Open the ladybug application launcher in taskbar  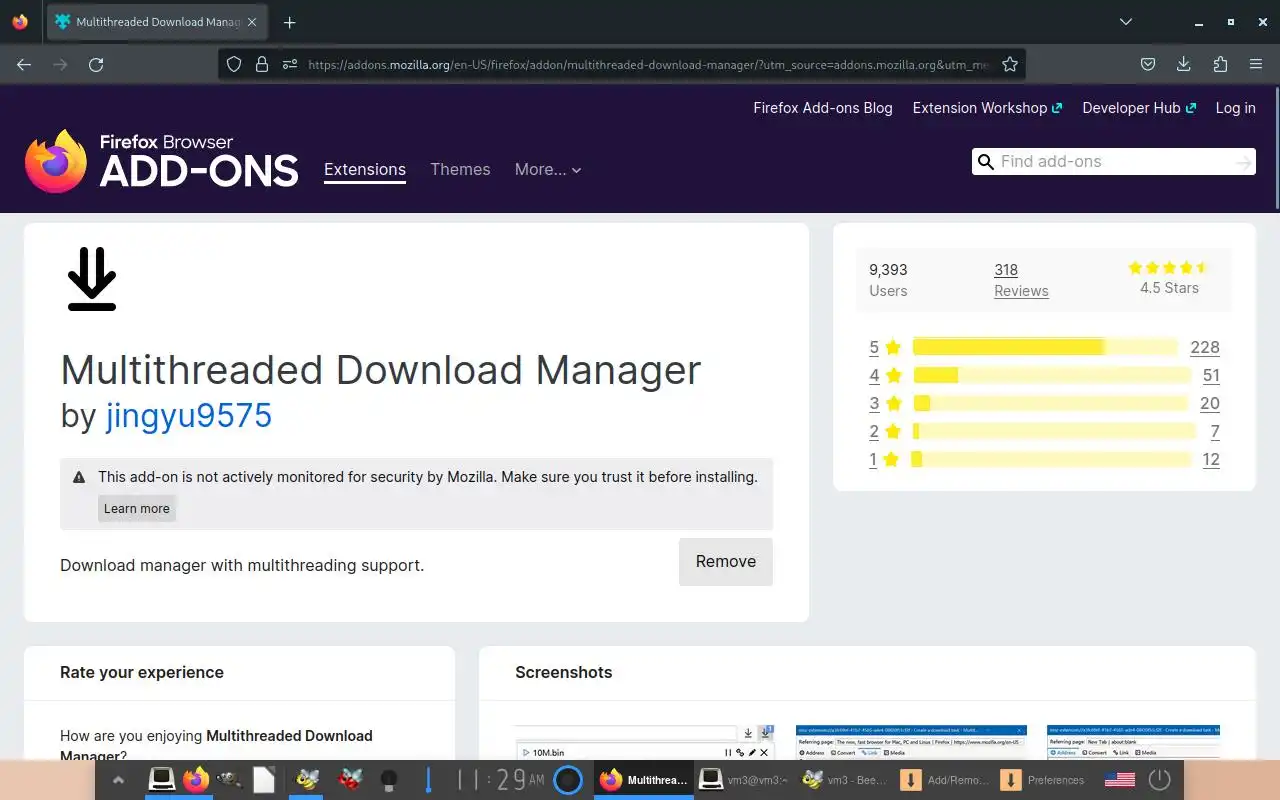(349, 780)
